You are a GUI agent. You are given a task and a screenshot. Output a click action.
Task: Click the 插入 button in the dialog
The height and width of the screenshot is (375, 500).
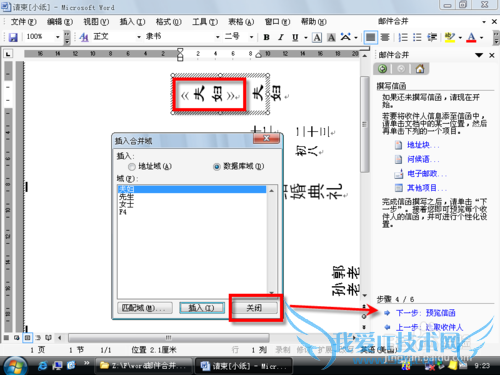point(201,308)
